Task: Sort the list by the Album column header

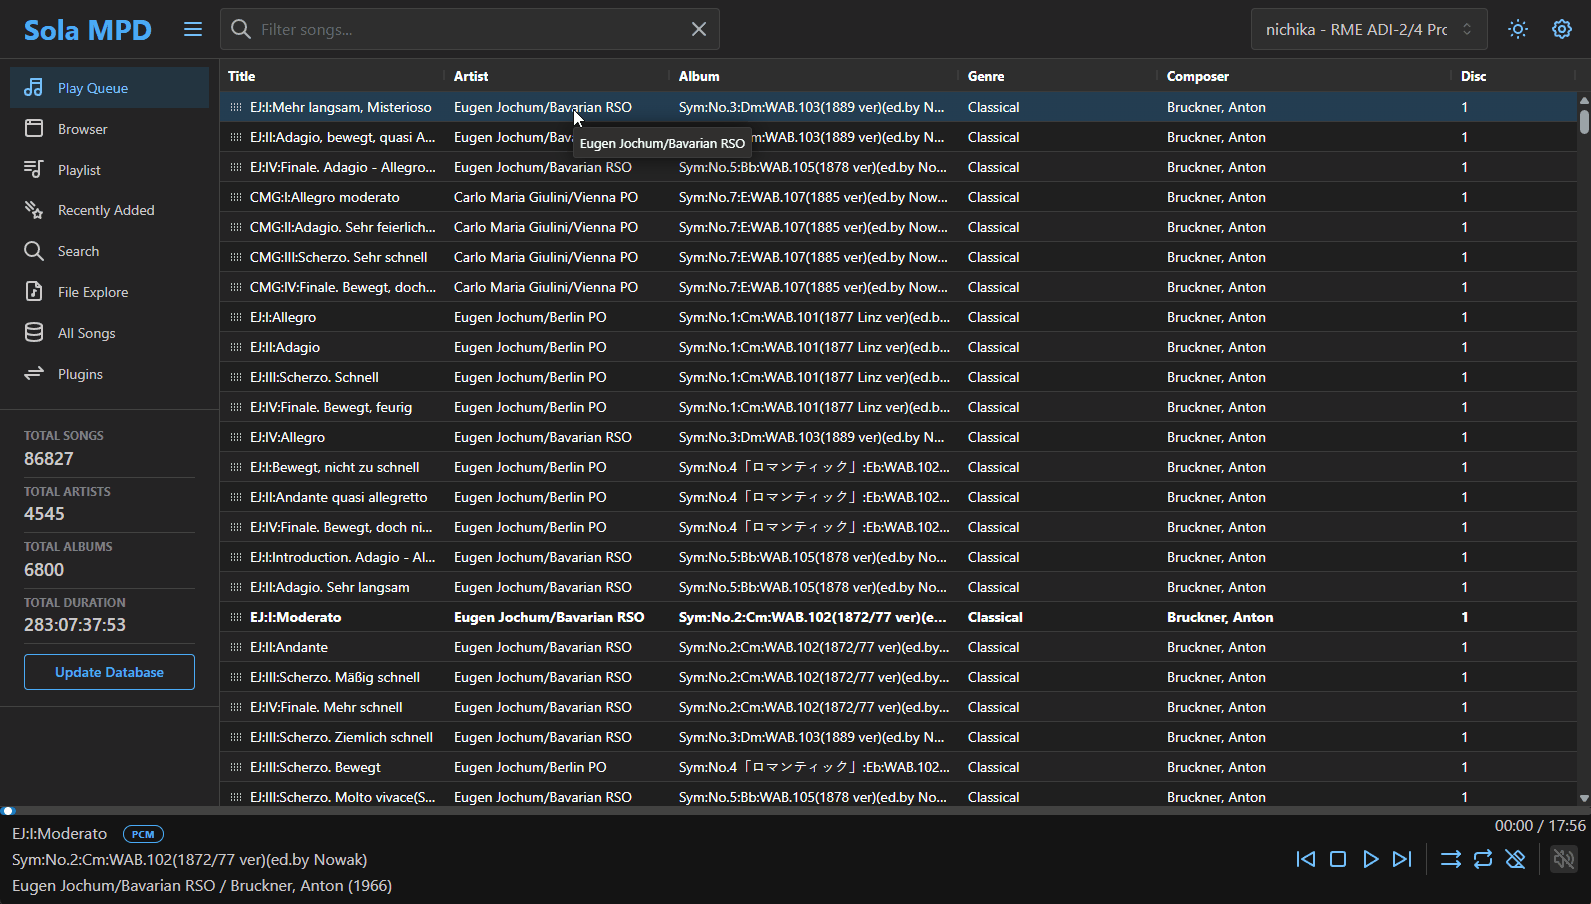Action: click(x=698, y=76)
